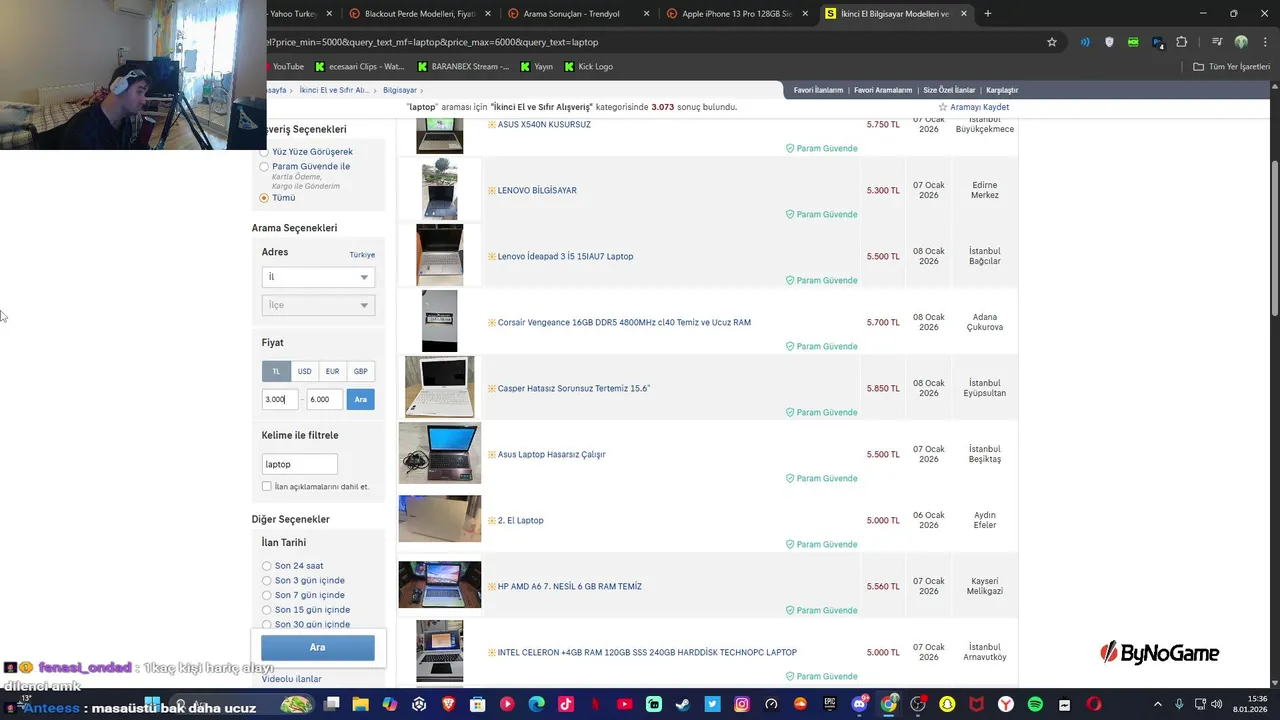This screenshot has height=720, width=1280.
Task: Open Opera browser from the taskbar
Action: pos(1093,704)
